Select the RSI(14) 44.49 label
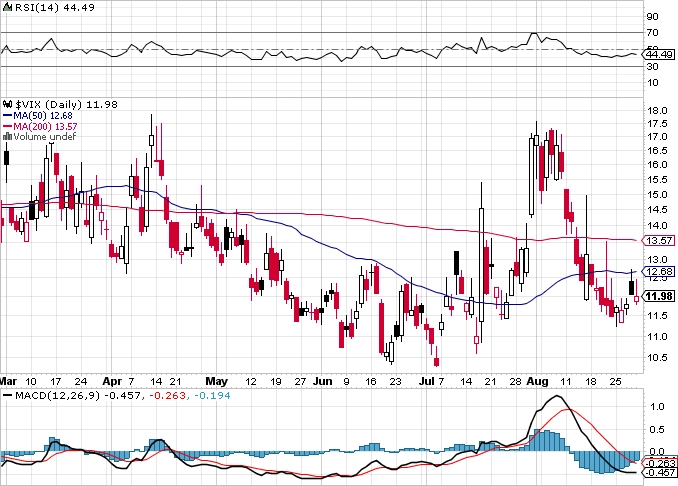Screen dimensions: 678x486 (55, 7)
